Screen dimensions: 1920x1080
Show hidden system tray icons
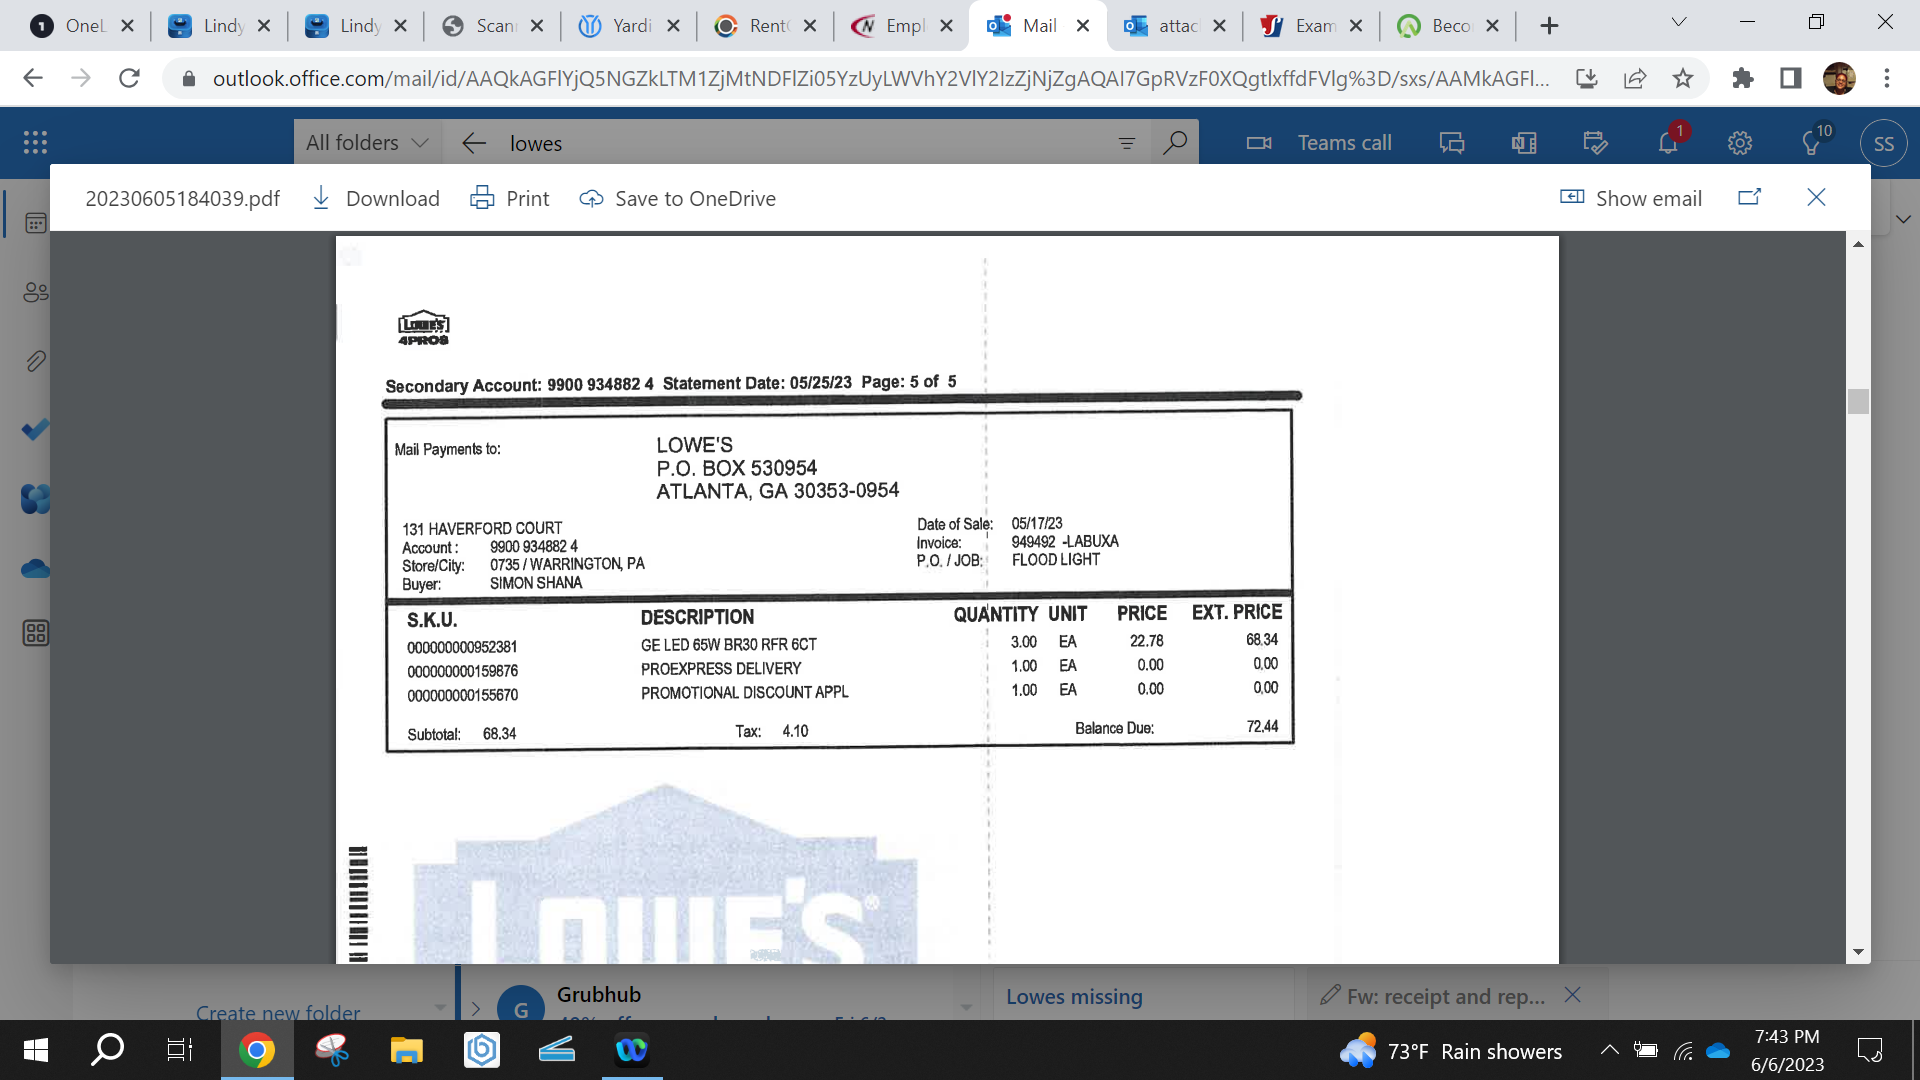click(1609, 1050)
